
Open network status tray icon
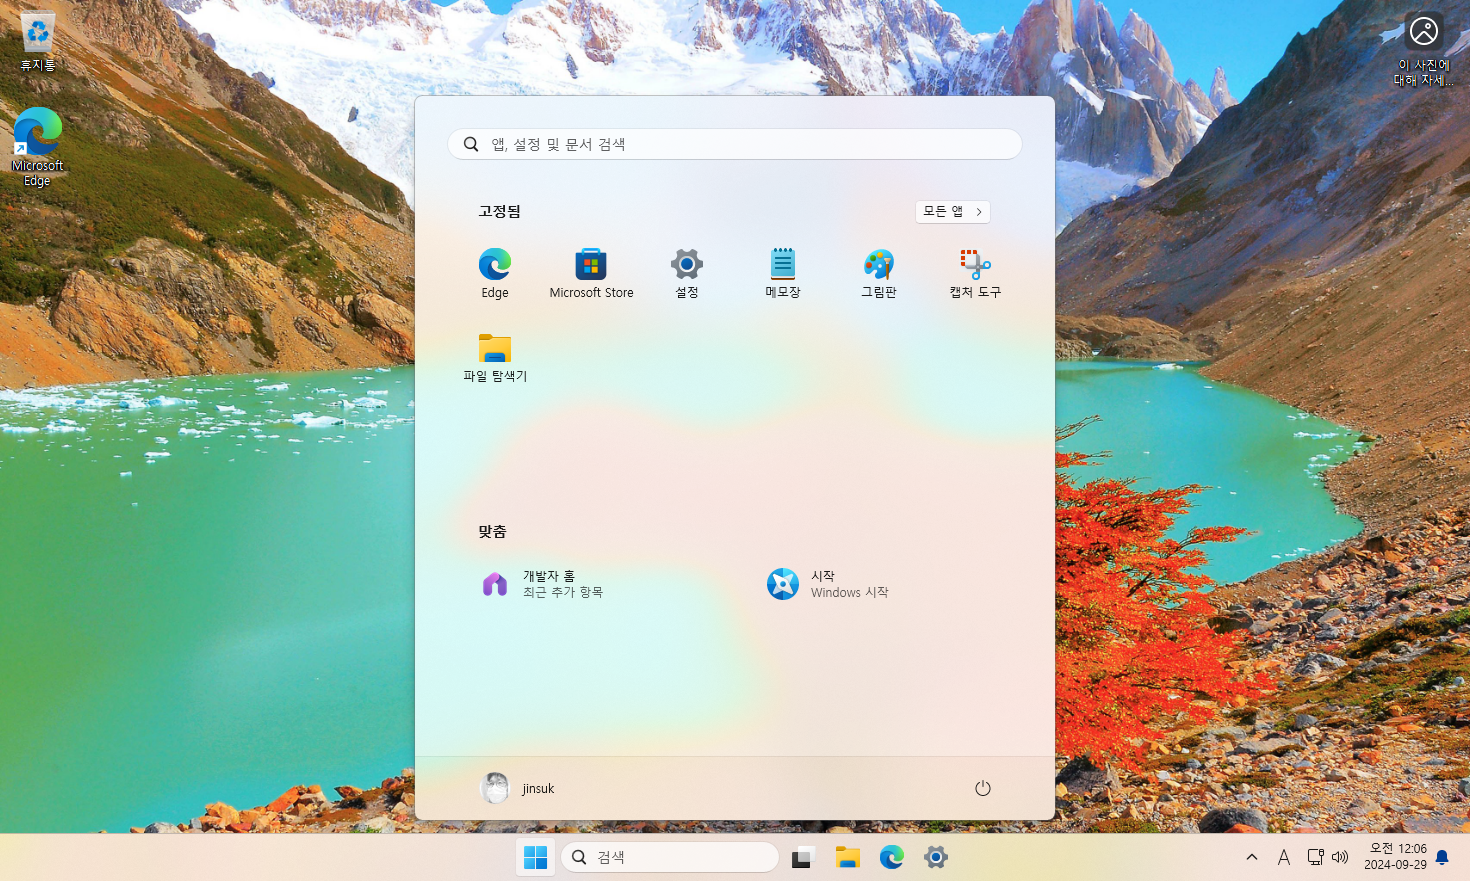[x=1316, y=857]
